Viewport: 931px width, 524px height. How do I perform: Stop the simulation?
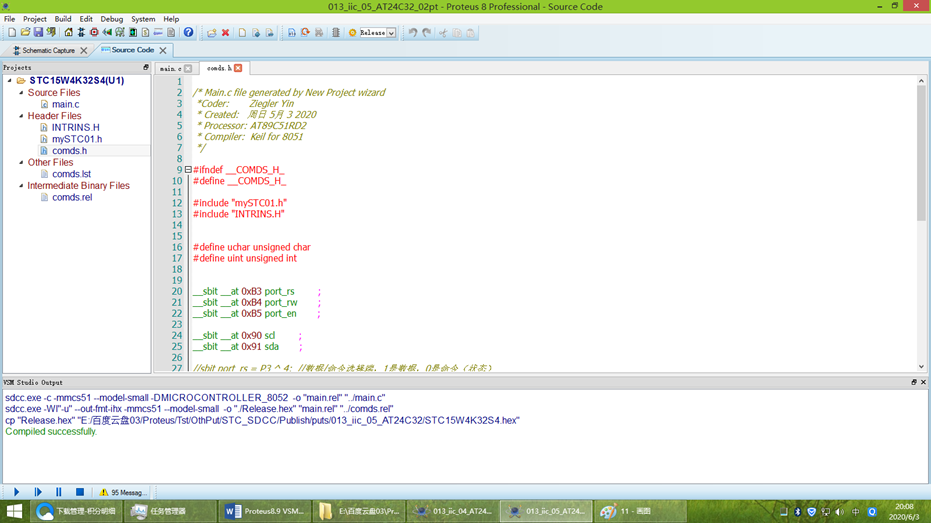pyautogui.click(x=80, y=492)
